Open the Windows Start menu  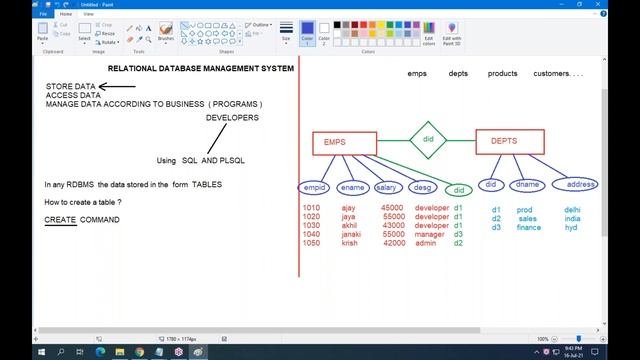42,352
